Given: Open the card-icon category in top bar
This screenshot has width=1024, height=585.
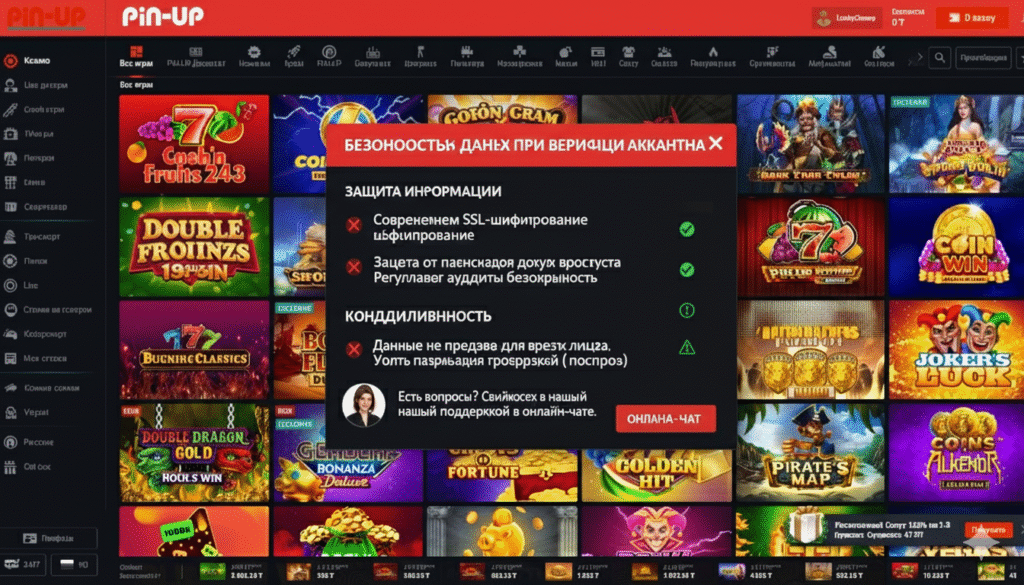Looking at the screenshot, I should [598, 57].
